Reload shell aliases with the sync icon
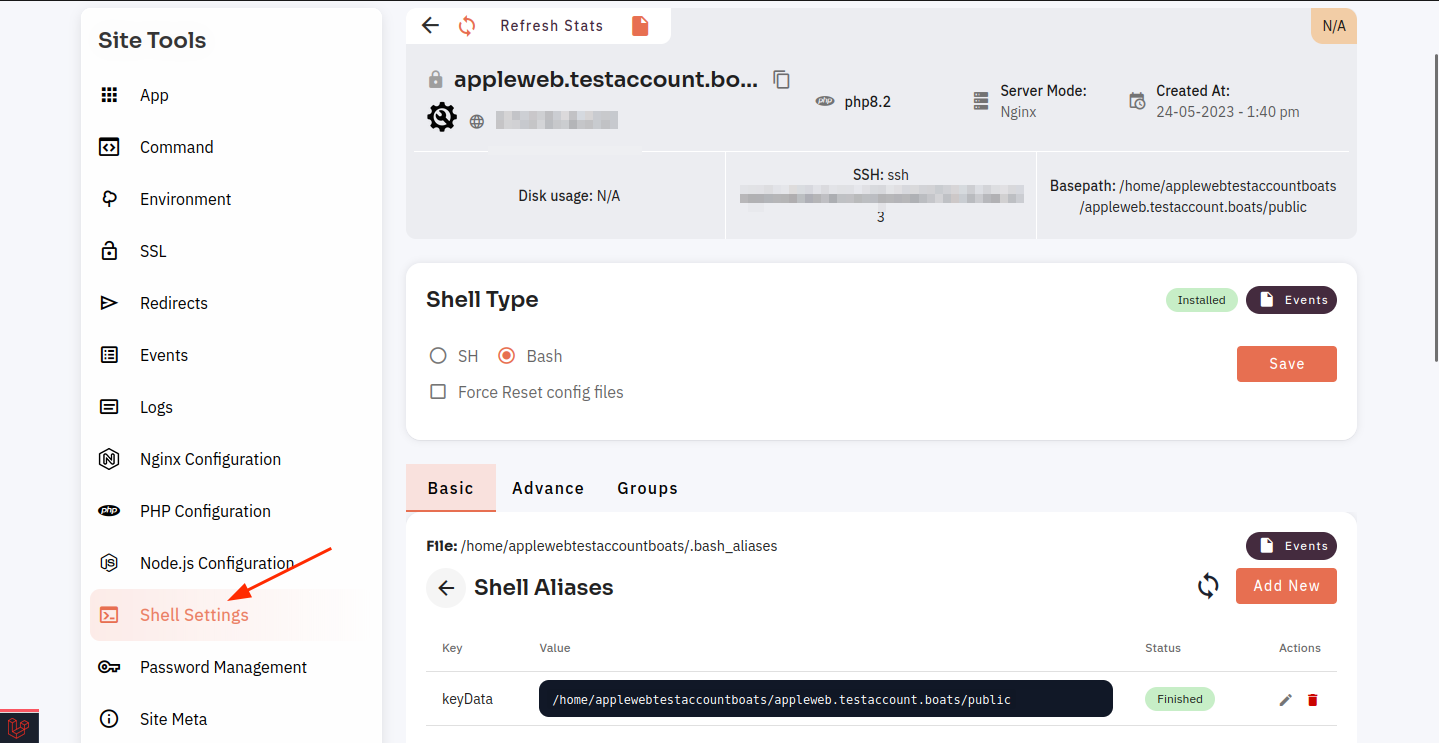The height and width of the screenshot is (743, 1439). tap(1209, 586)
